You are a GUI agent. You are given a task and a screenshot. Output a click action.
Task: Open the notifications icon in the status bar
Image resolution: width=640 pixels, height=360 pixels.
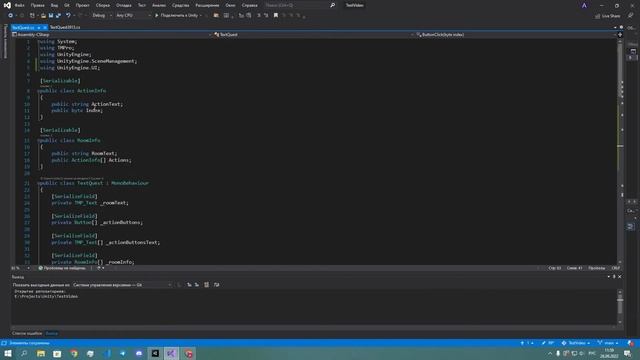(x=631, y=343)
